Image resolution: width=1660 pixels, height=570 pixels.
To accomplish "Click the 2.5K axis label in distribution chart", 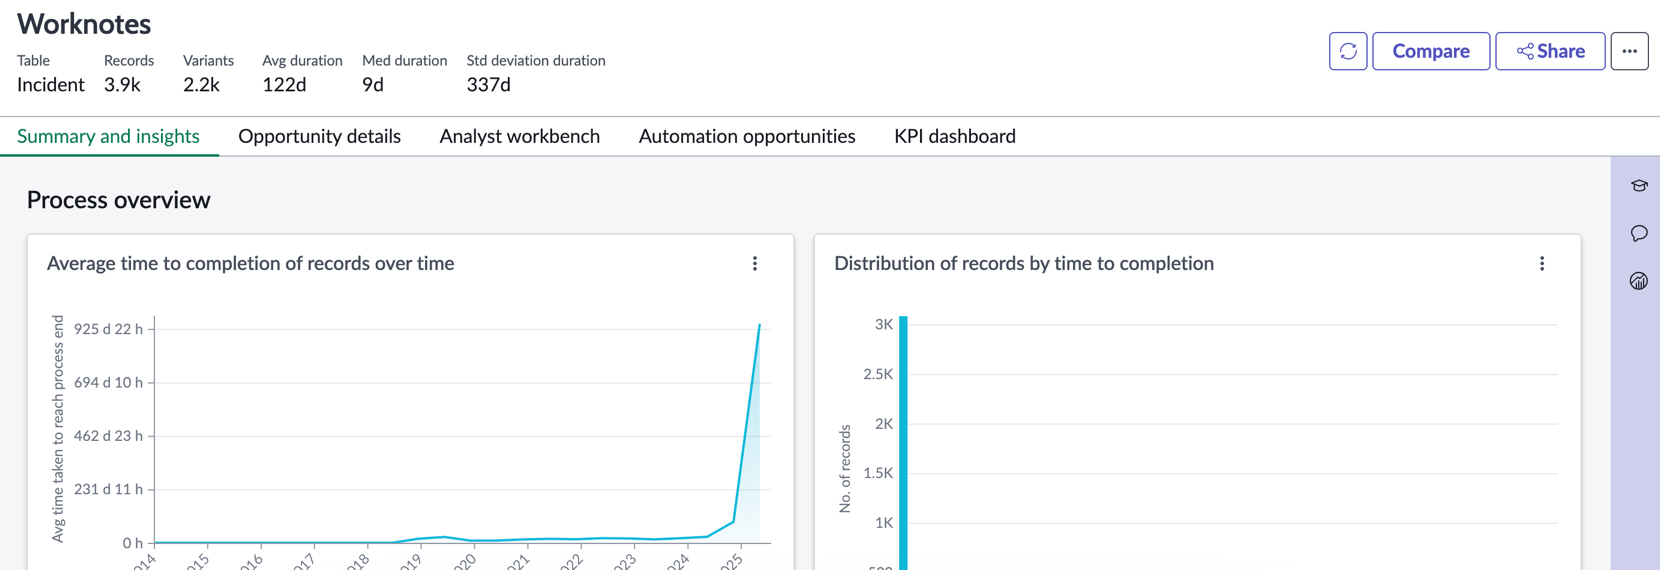I will coord(878,374).
